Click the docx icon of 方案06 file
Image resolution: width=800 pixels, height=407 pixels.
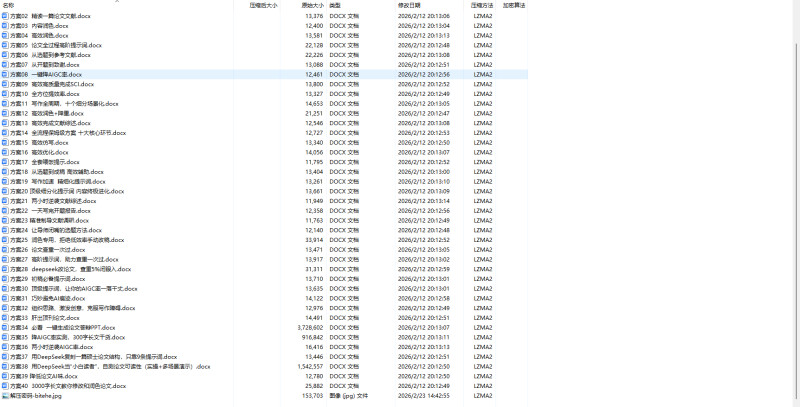pyautogui.click(x=5, y=55)
